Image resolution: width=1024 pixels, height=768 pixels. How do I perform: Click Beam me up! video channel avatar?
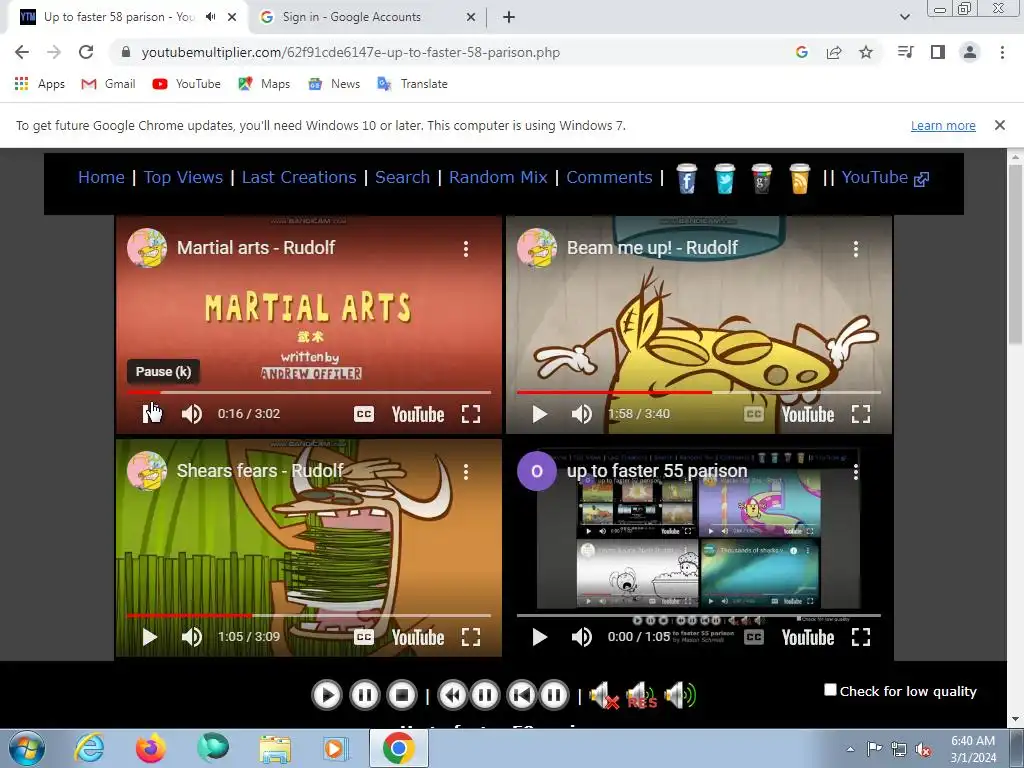(536, 248)
